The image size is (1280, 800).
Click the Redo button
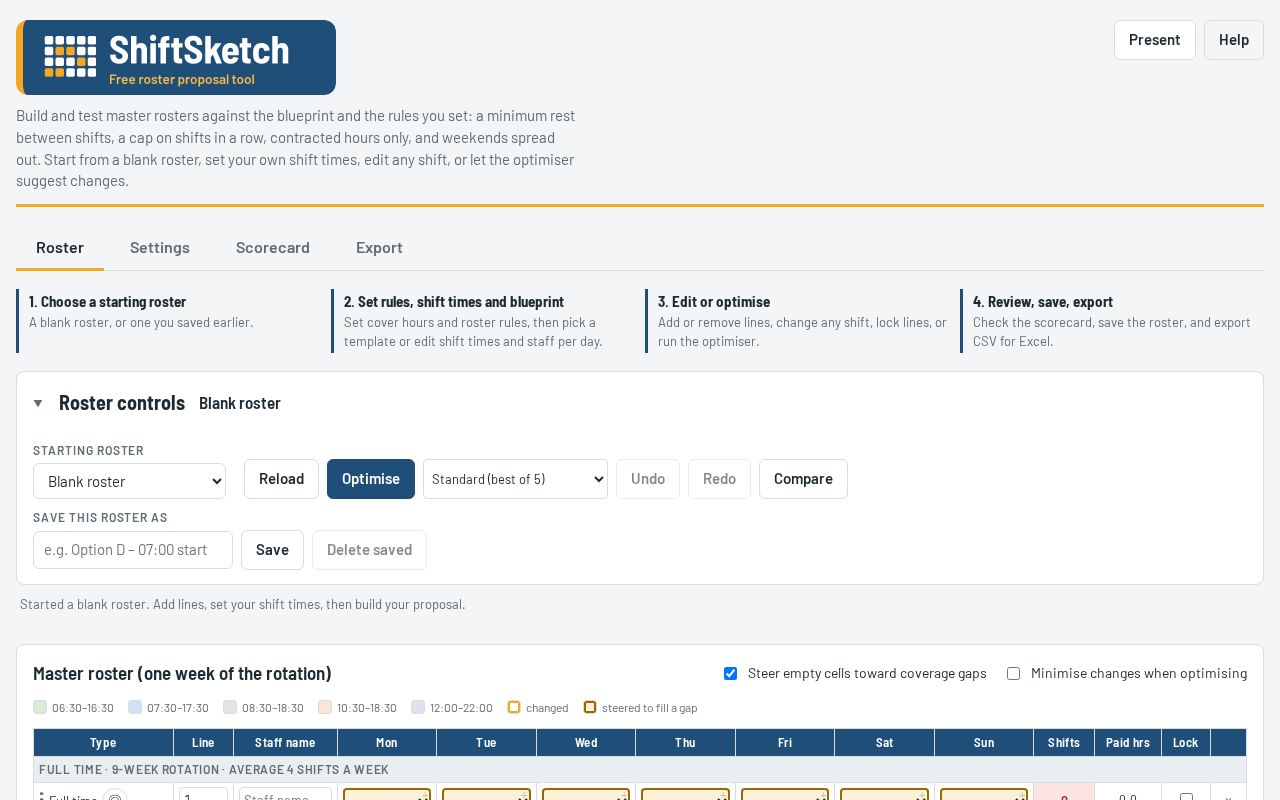[x=719, y=479]
